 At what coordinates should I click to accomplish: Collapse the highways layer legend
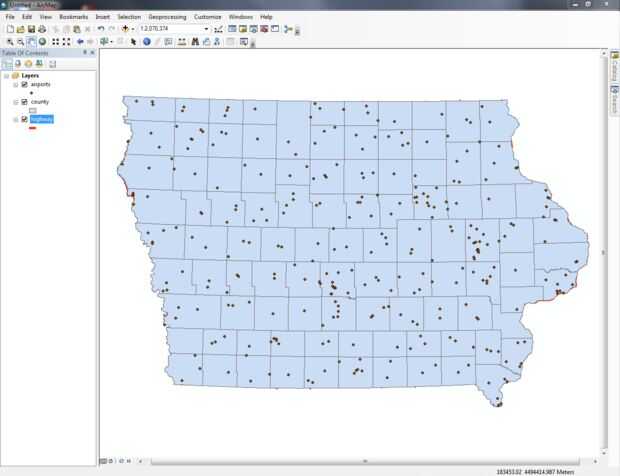16,119
